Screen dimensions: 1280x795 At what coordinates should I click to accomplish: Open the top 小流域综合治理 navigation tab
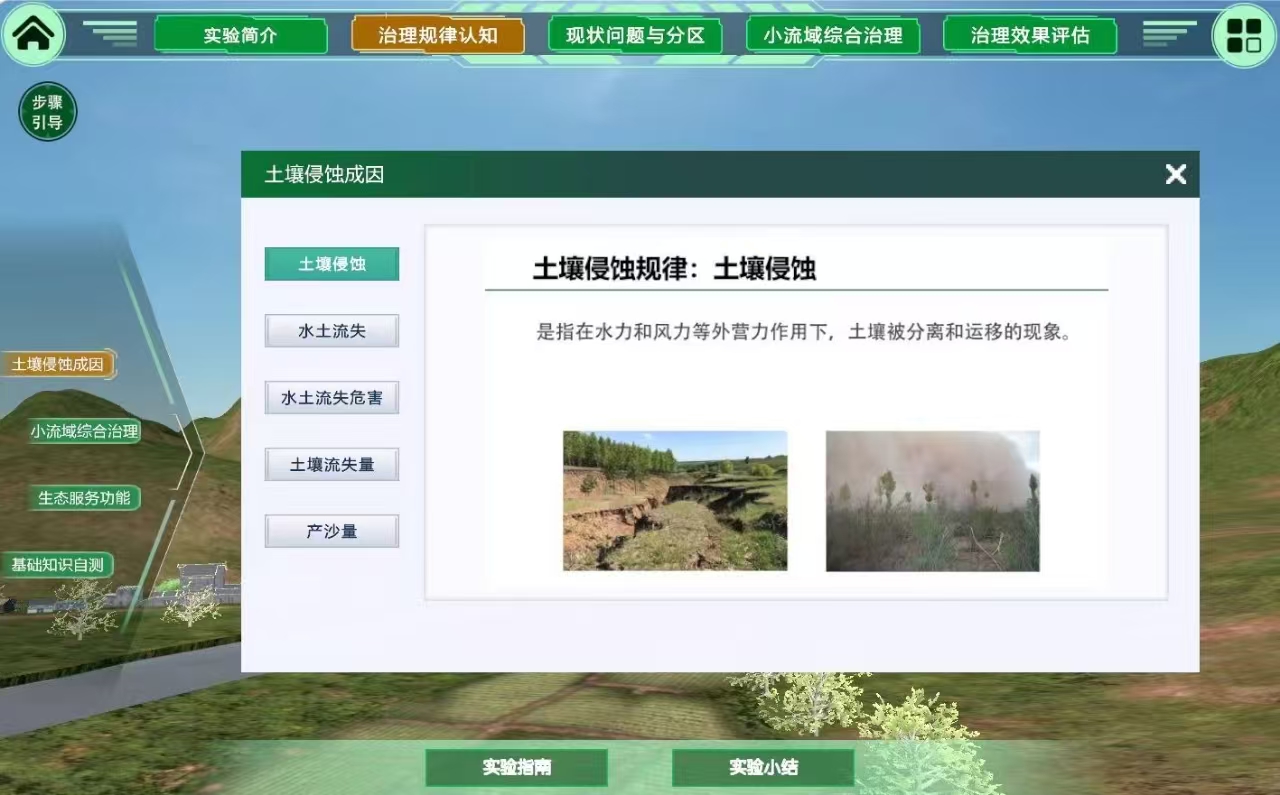(832, 36)
